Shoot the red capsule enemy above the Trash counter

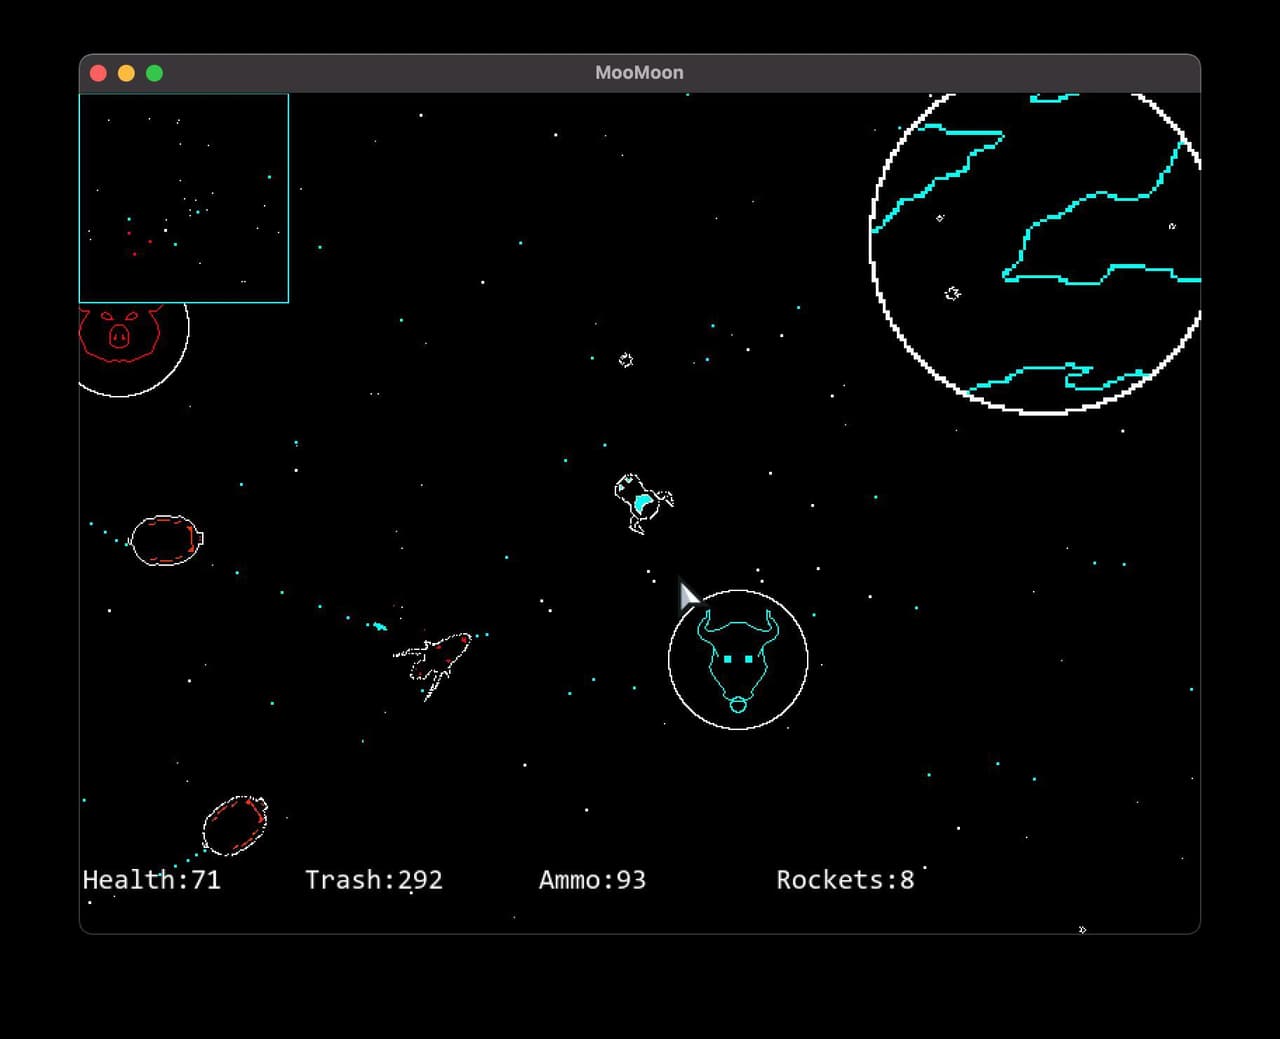coord(235,825)
